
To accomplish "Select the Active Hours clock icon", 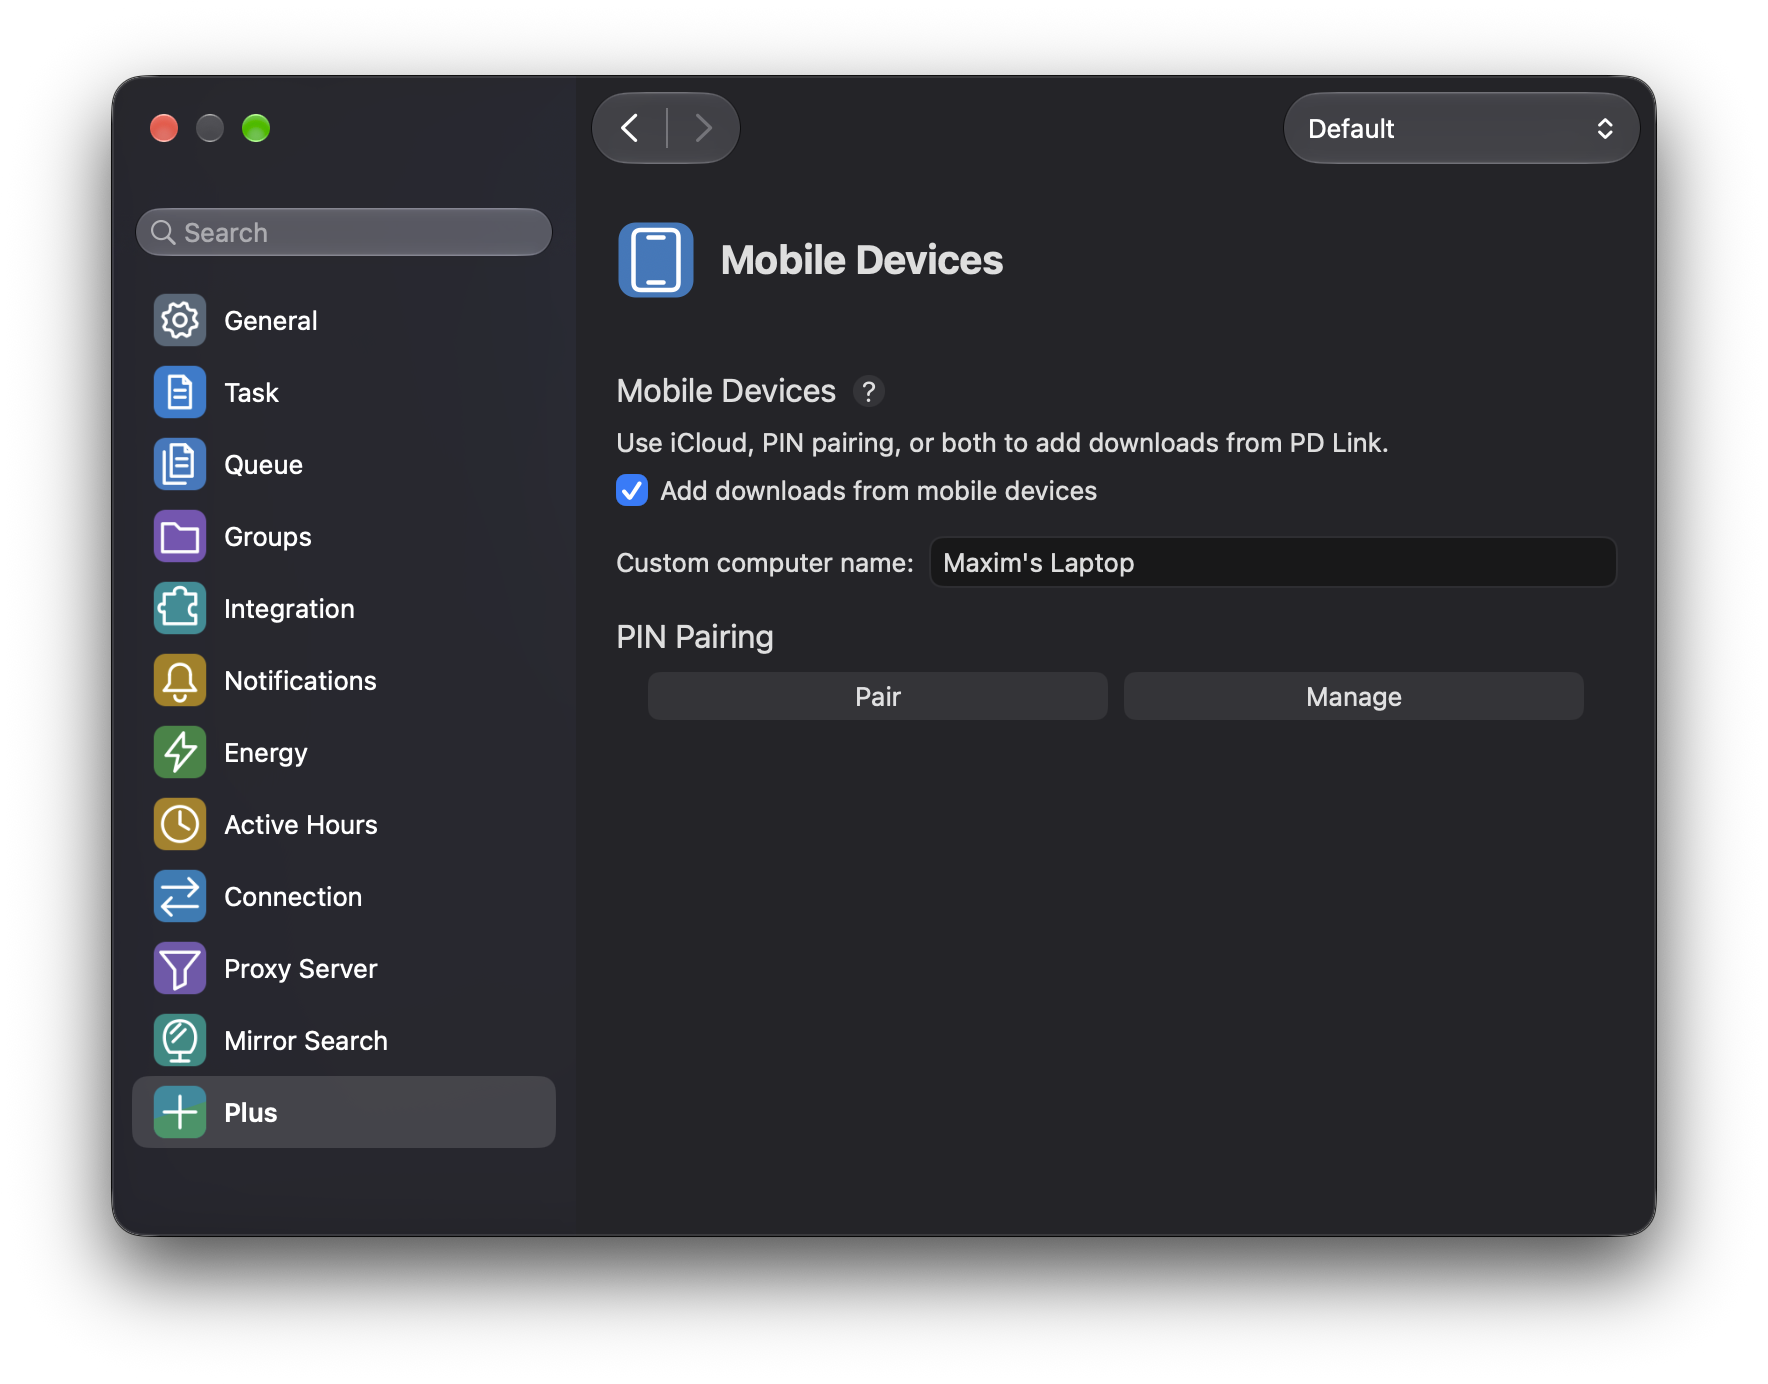I will 180,824.
